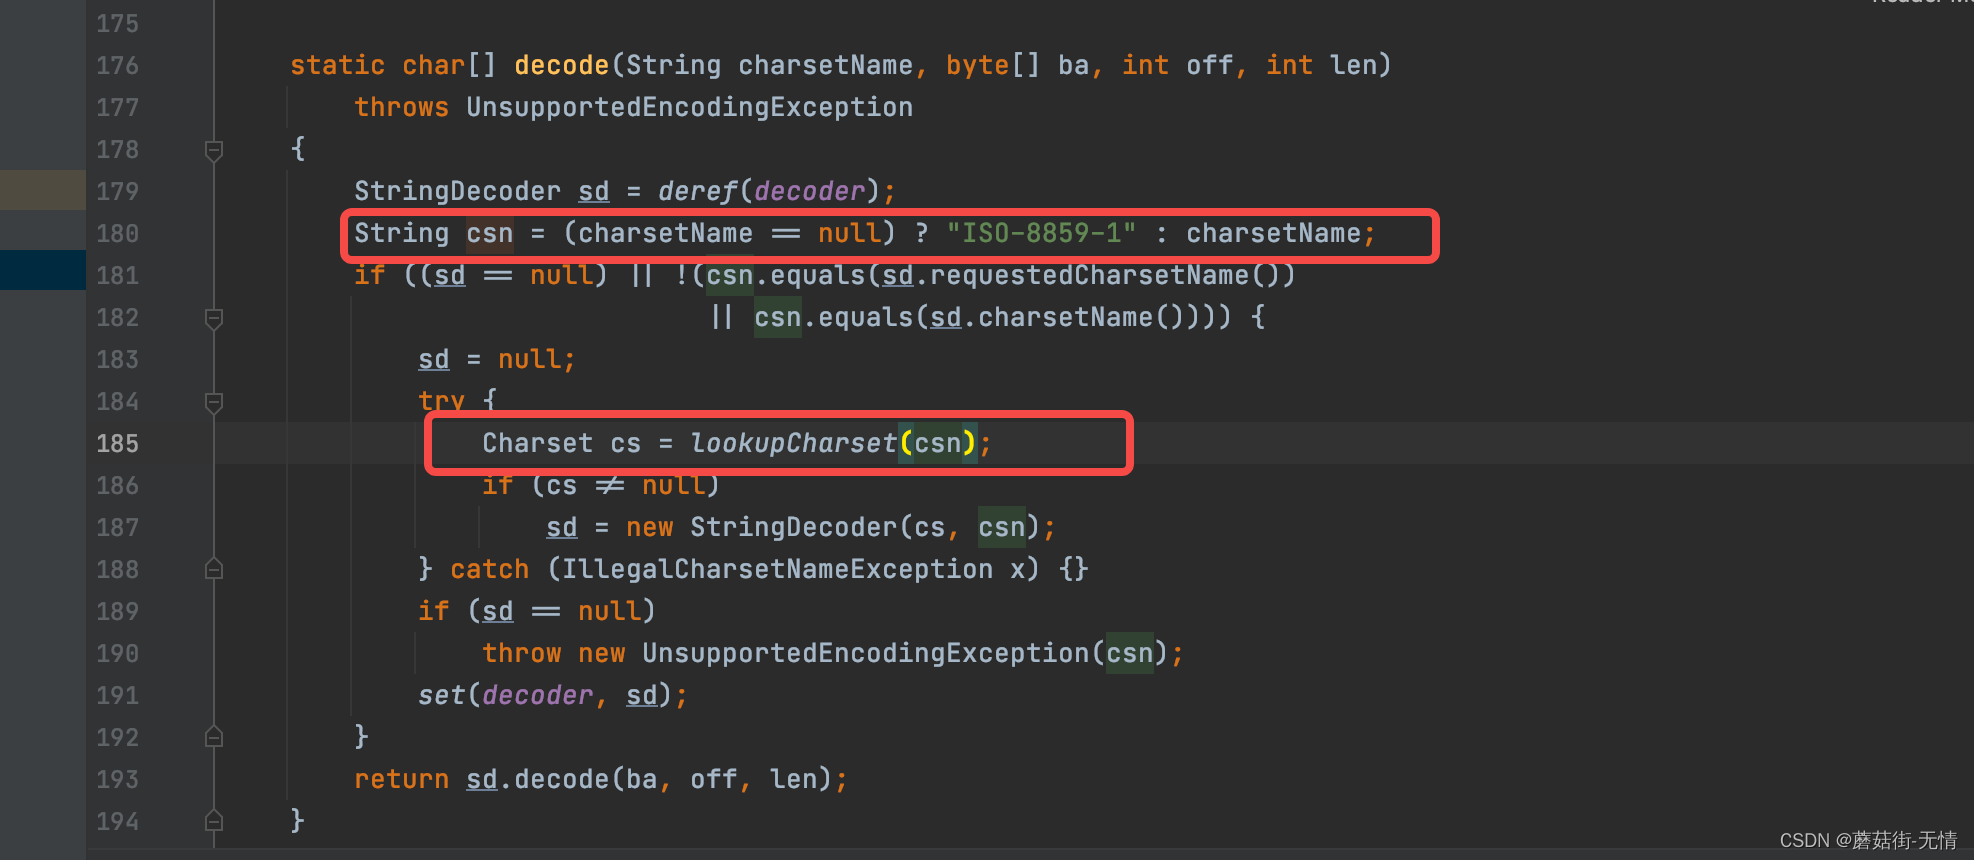Click 'IllegalCharsetNameException' in the catch clause
This screenshot has width=1974, height=860.
777,570
